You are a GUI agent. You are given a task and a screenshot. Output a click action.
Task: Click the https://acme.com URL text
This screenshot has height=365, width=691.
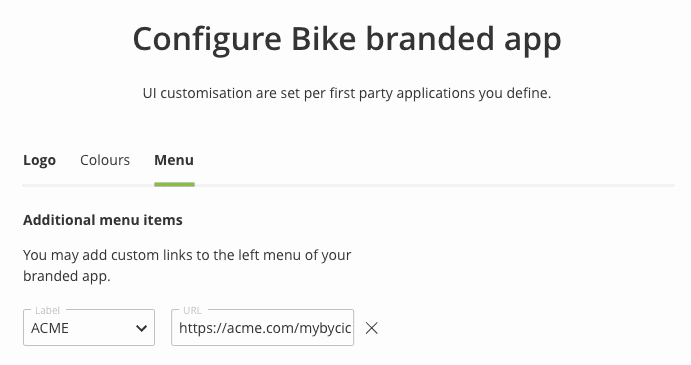[265, 328]
